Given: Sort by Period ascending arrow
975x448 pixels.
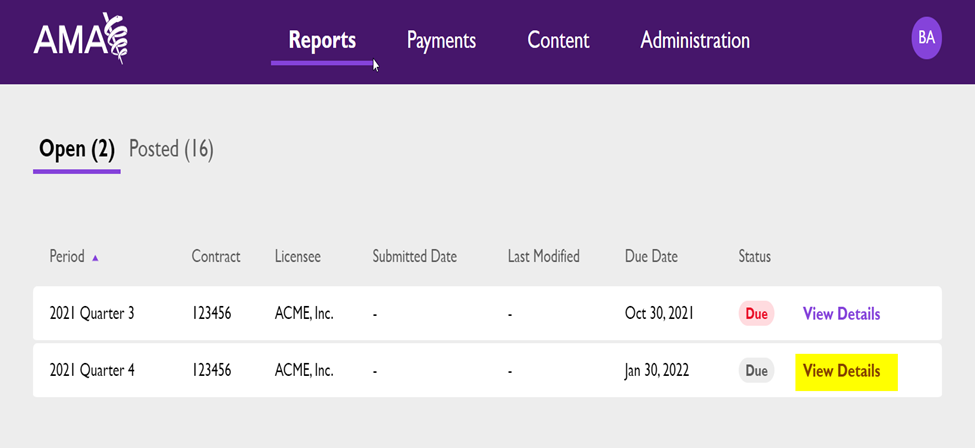Looking at the screenshot, I should pyautogui.click(x=95, y=257).
